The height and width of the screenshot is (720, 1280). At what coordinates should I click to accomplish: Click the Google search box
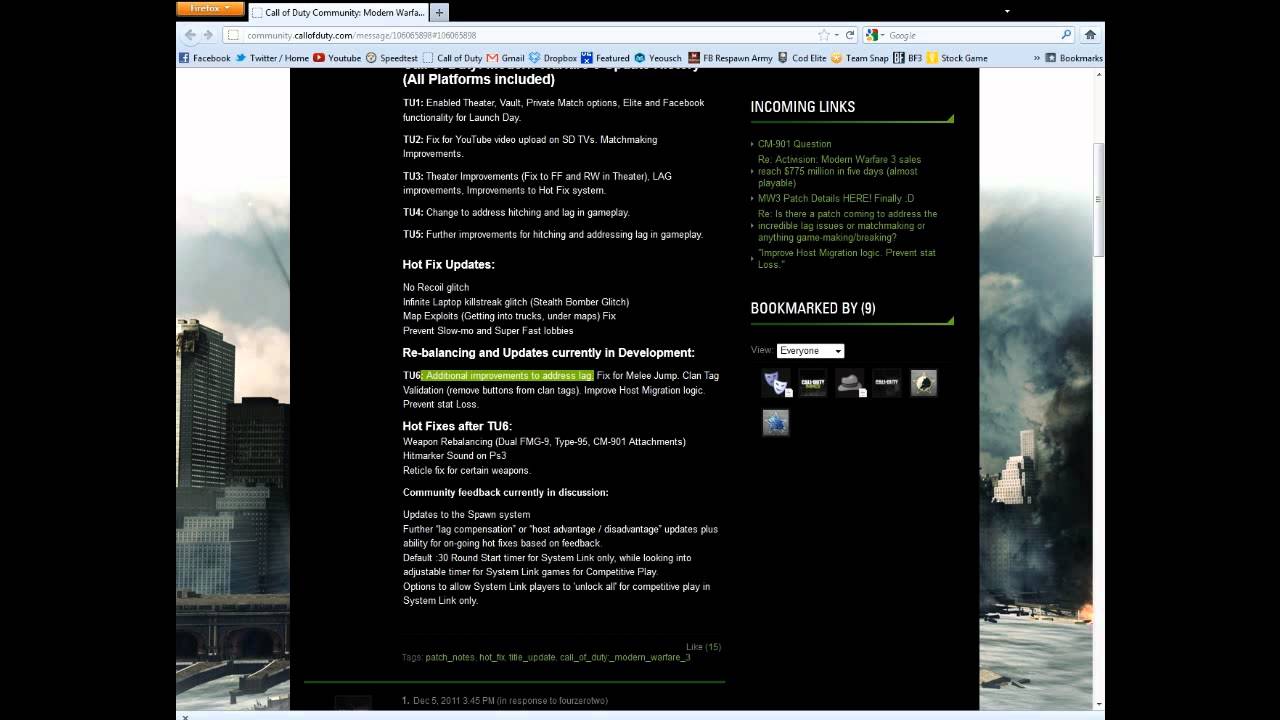tap(970, 35)
